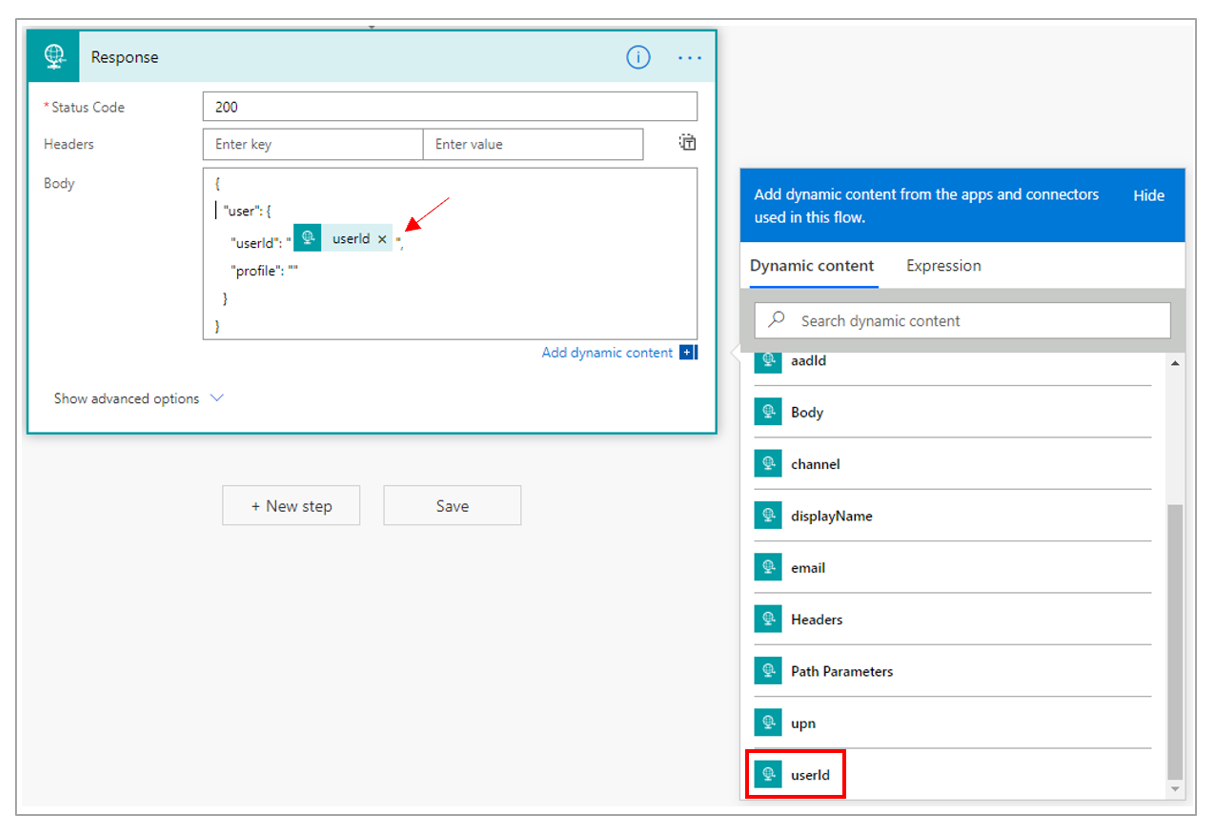1213x831 pixels.
Task: Expand Show advanced options chevron
Action: (x=216, y=398)
